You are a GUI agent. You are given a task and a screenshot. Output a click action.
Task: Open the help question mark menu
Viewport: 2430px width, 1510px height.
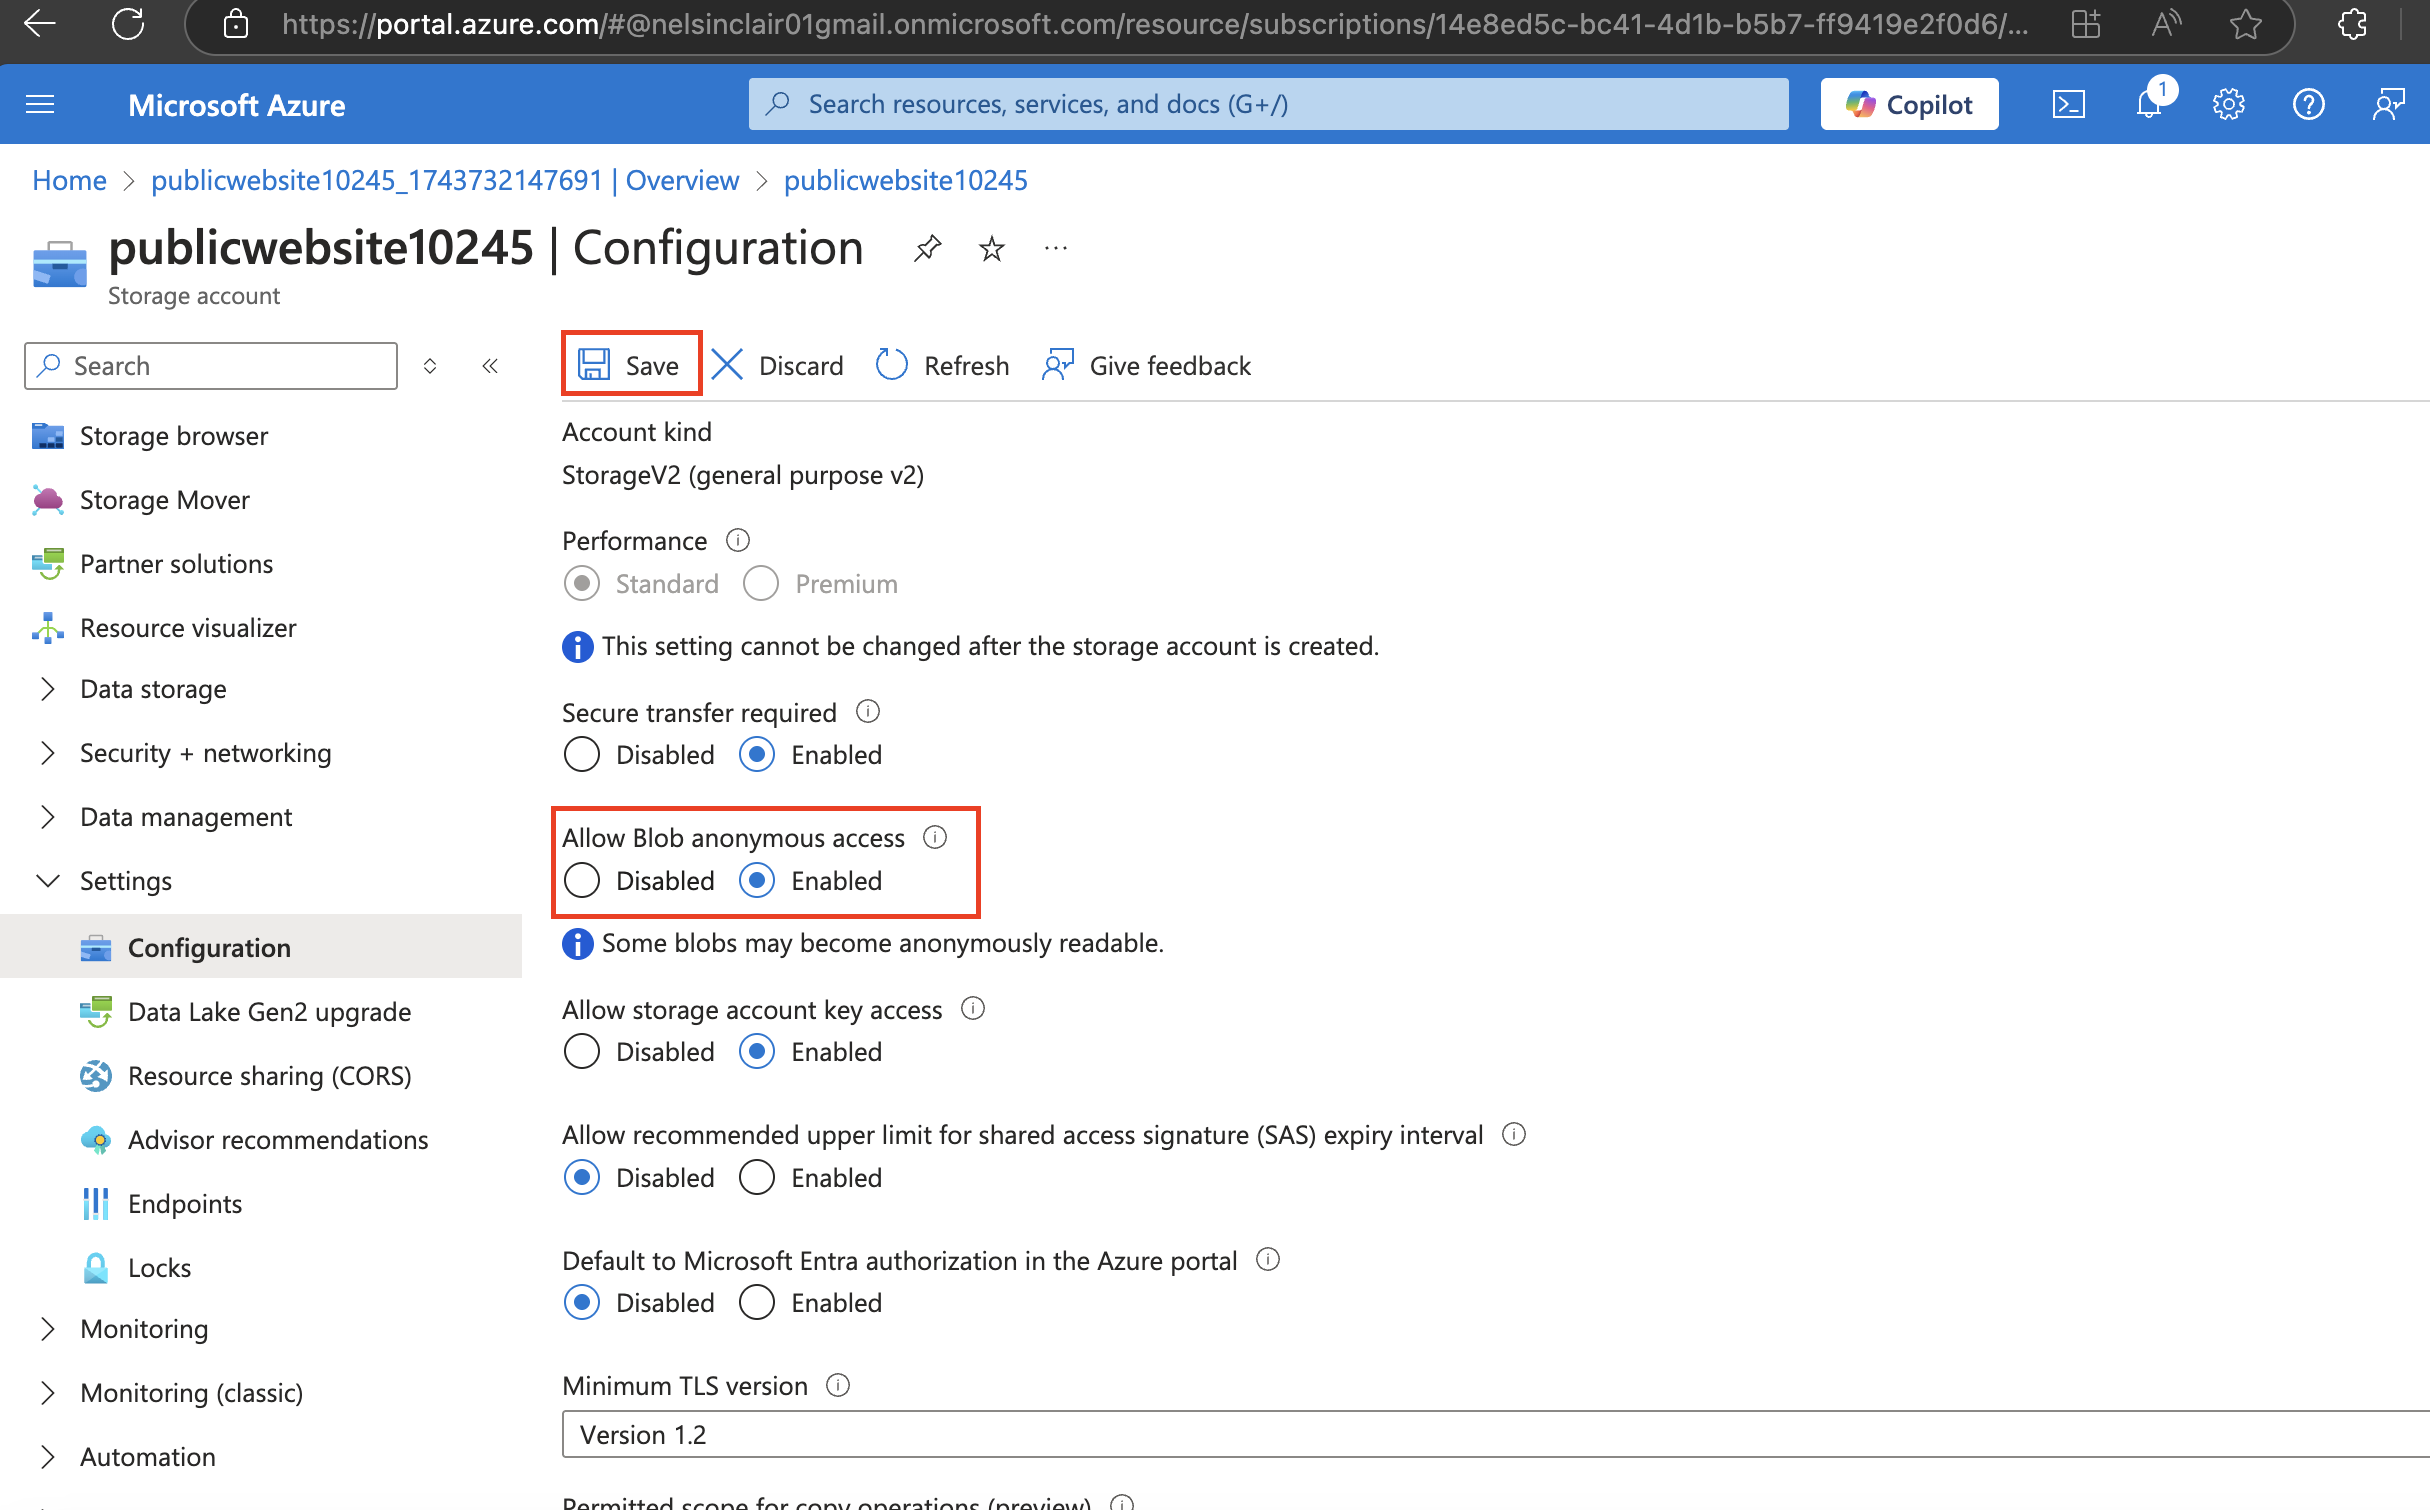pyautogui.click(x=2308, y=104)
